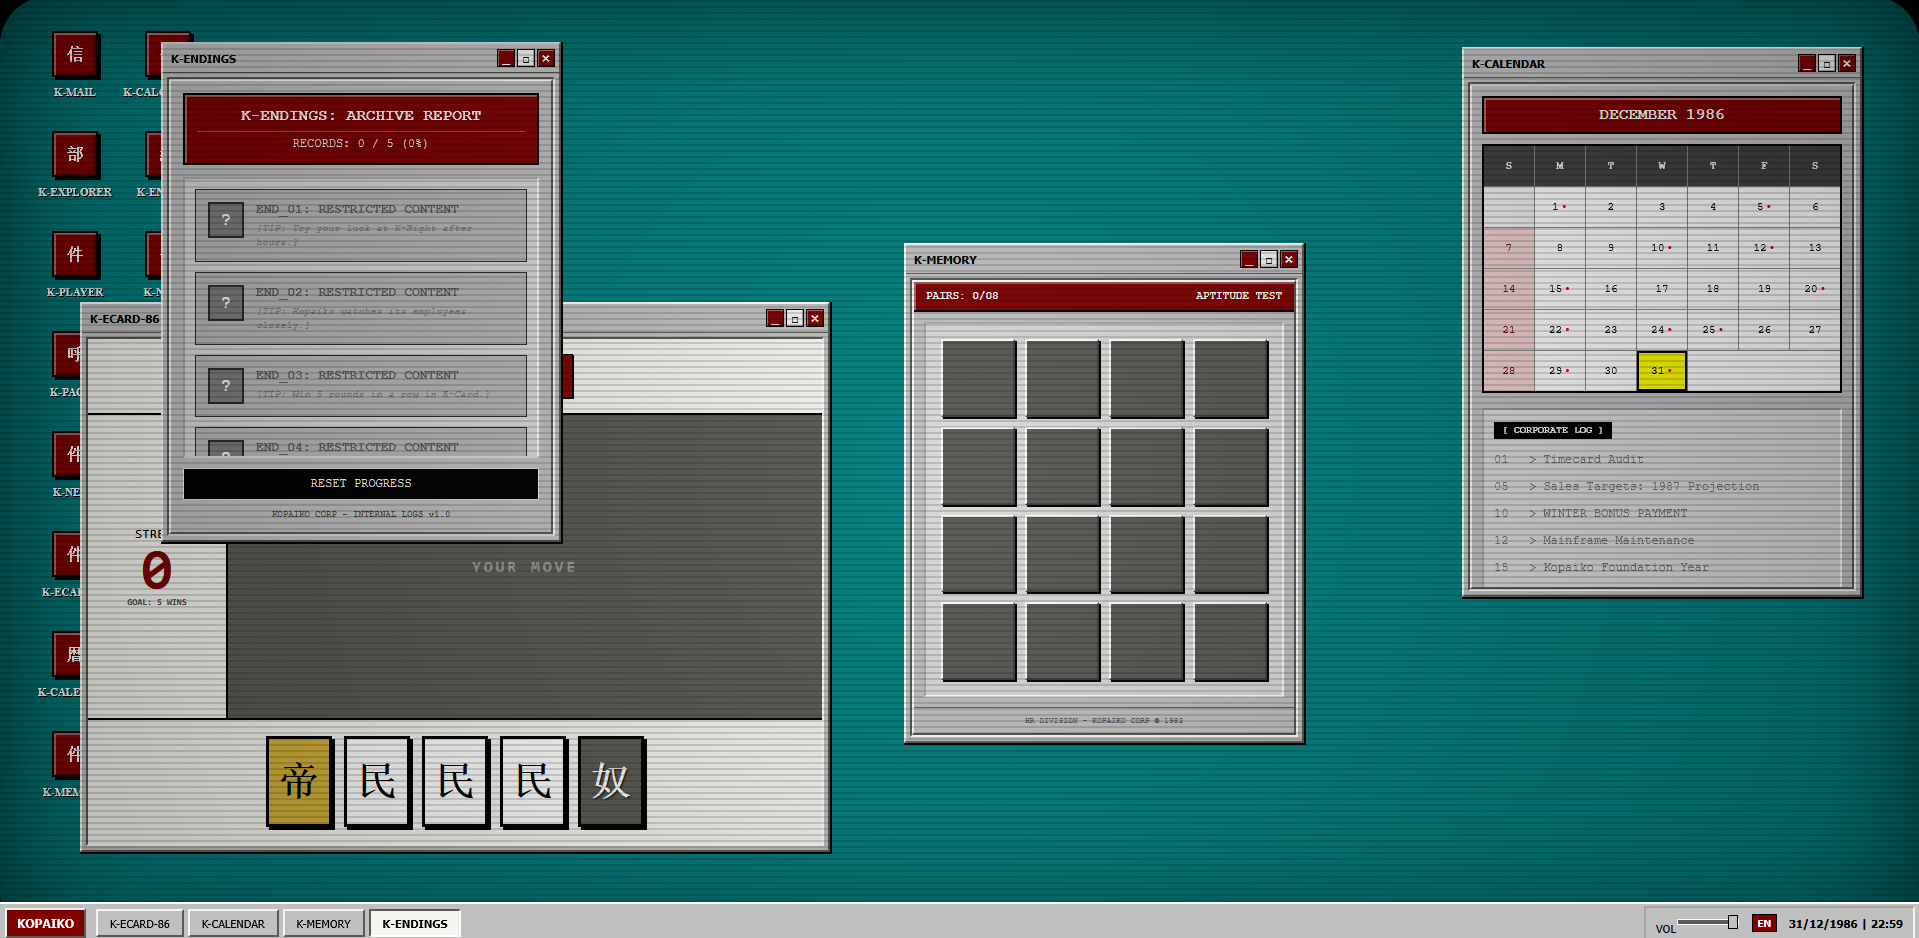Click the K-CALENDAR window title bar
Screen dimensions: 1919x938
coord(1661,64)
